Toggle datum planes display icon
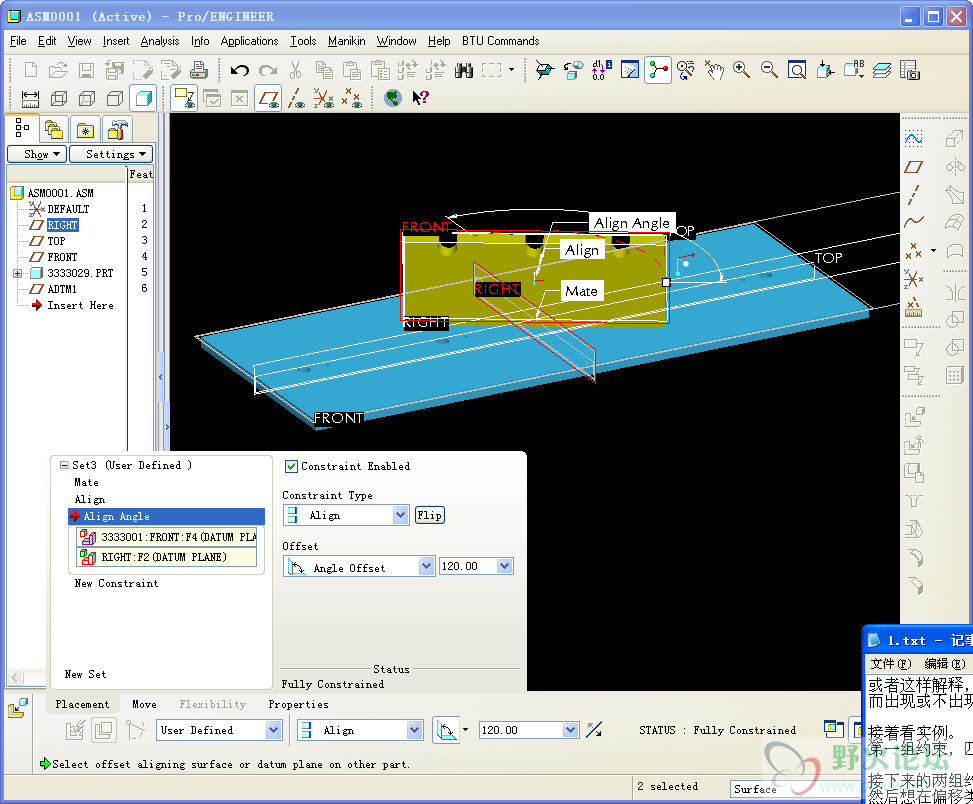Viewport: 973px width, 804px height. 267,98
